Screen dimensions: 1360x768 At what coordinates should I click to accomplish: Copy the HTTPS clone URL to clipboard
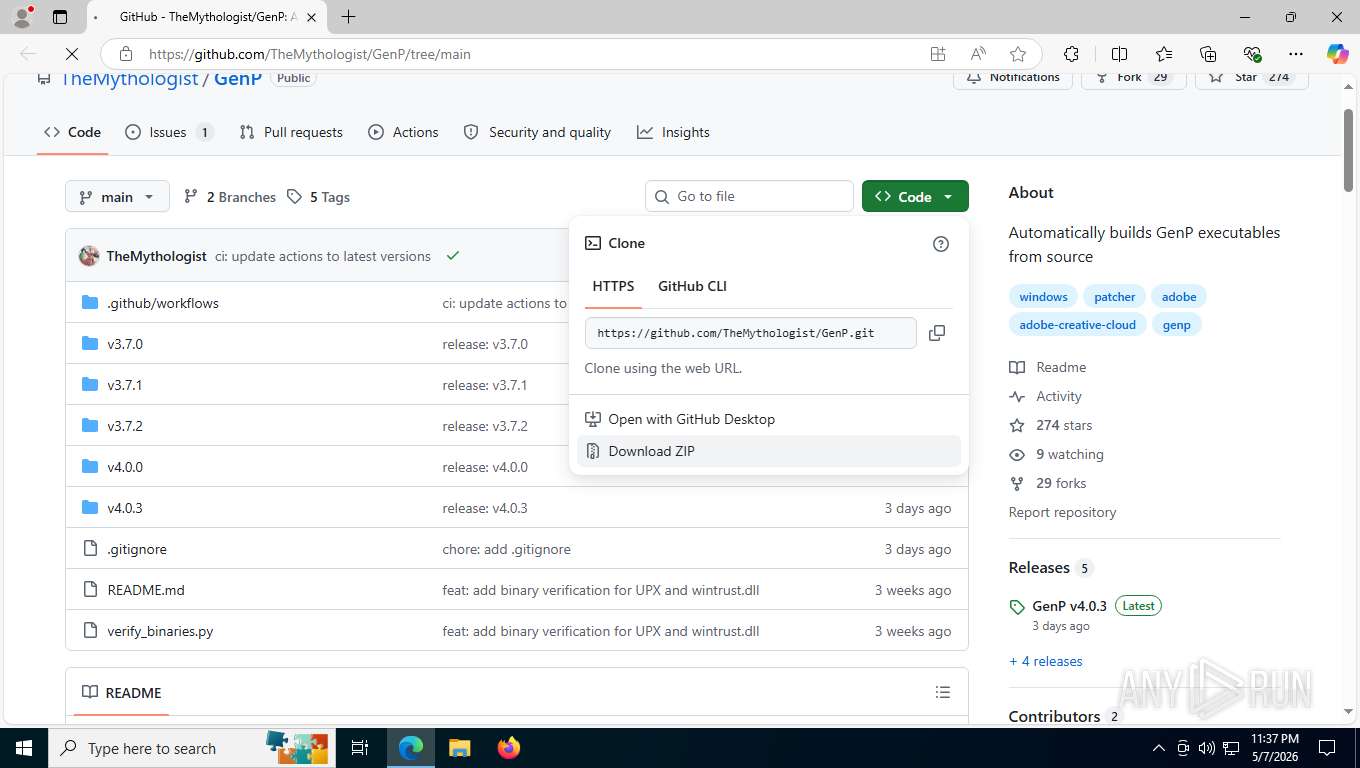pos(937,333)
